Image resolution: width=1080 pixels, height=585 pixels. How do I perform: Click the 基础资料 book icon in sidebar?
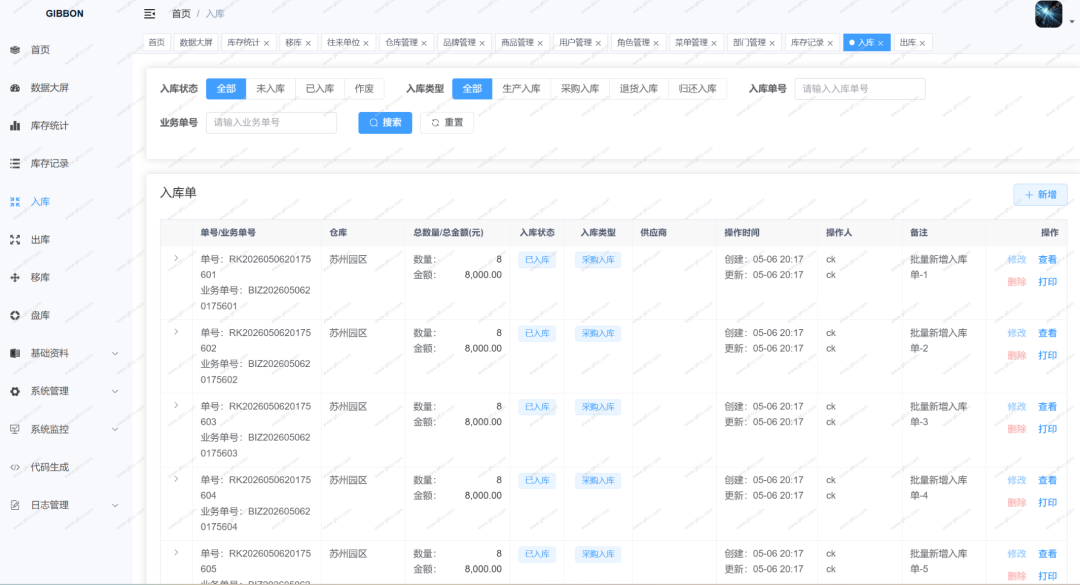click(15, 353)
